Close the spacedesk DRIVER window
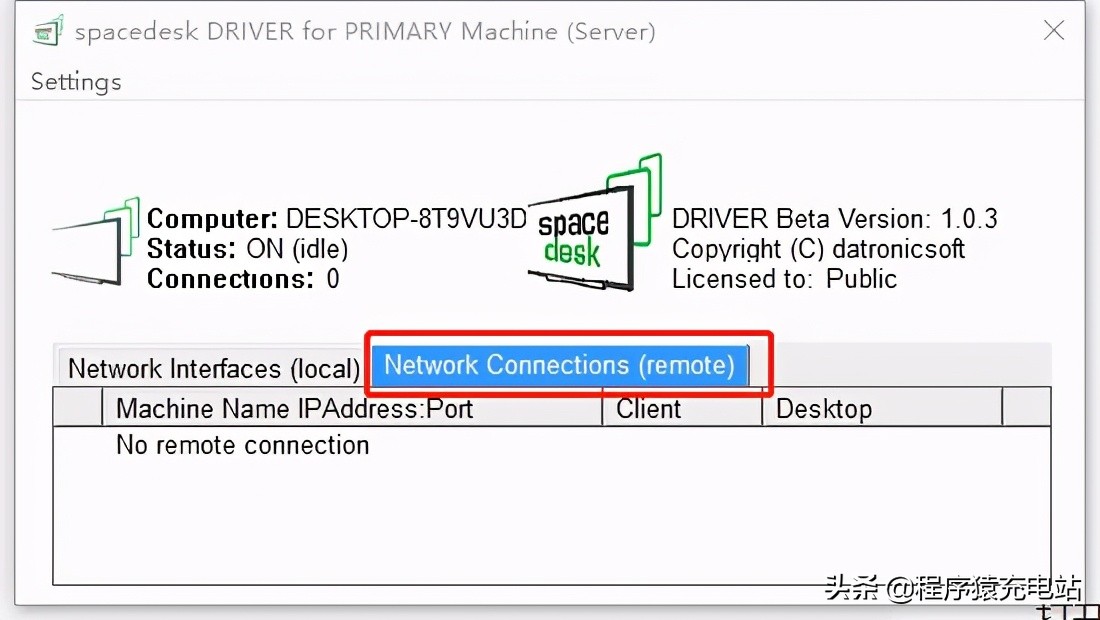 pos(1054,30)
